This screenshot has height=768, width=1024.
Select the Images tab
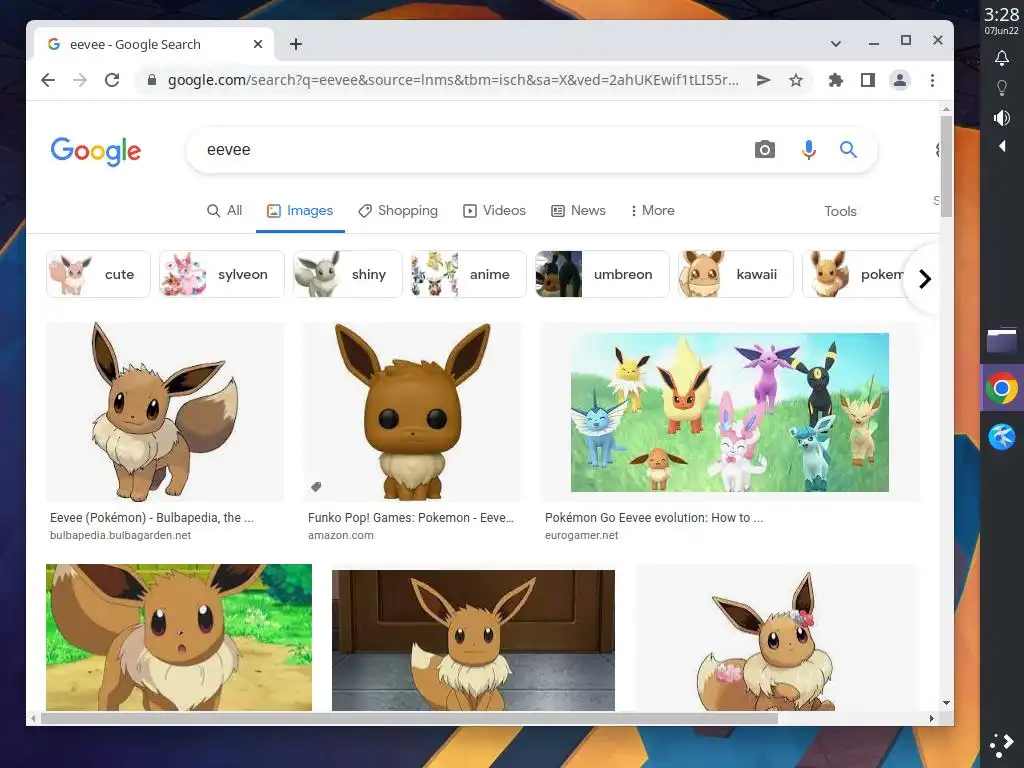coord(300,210)
